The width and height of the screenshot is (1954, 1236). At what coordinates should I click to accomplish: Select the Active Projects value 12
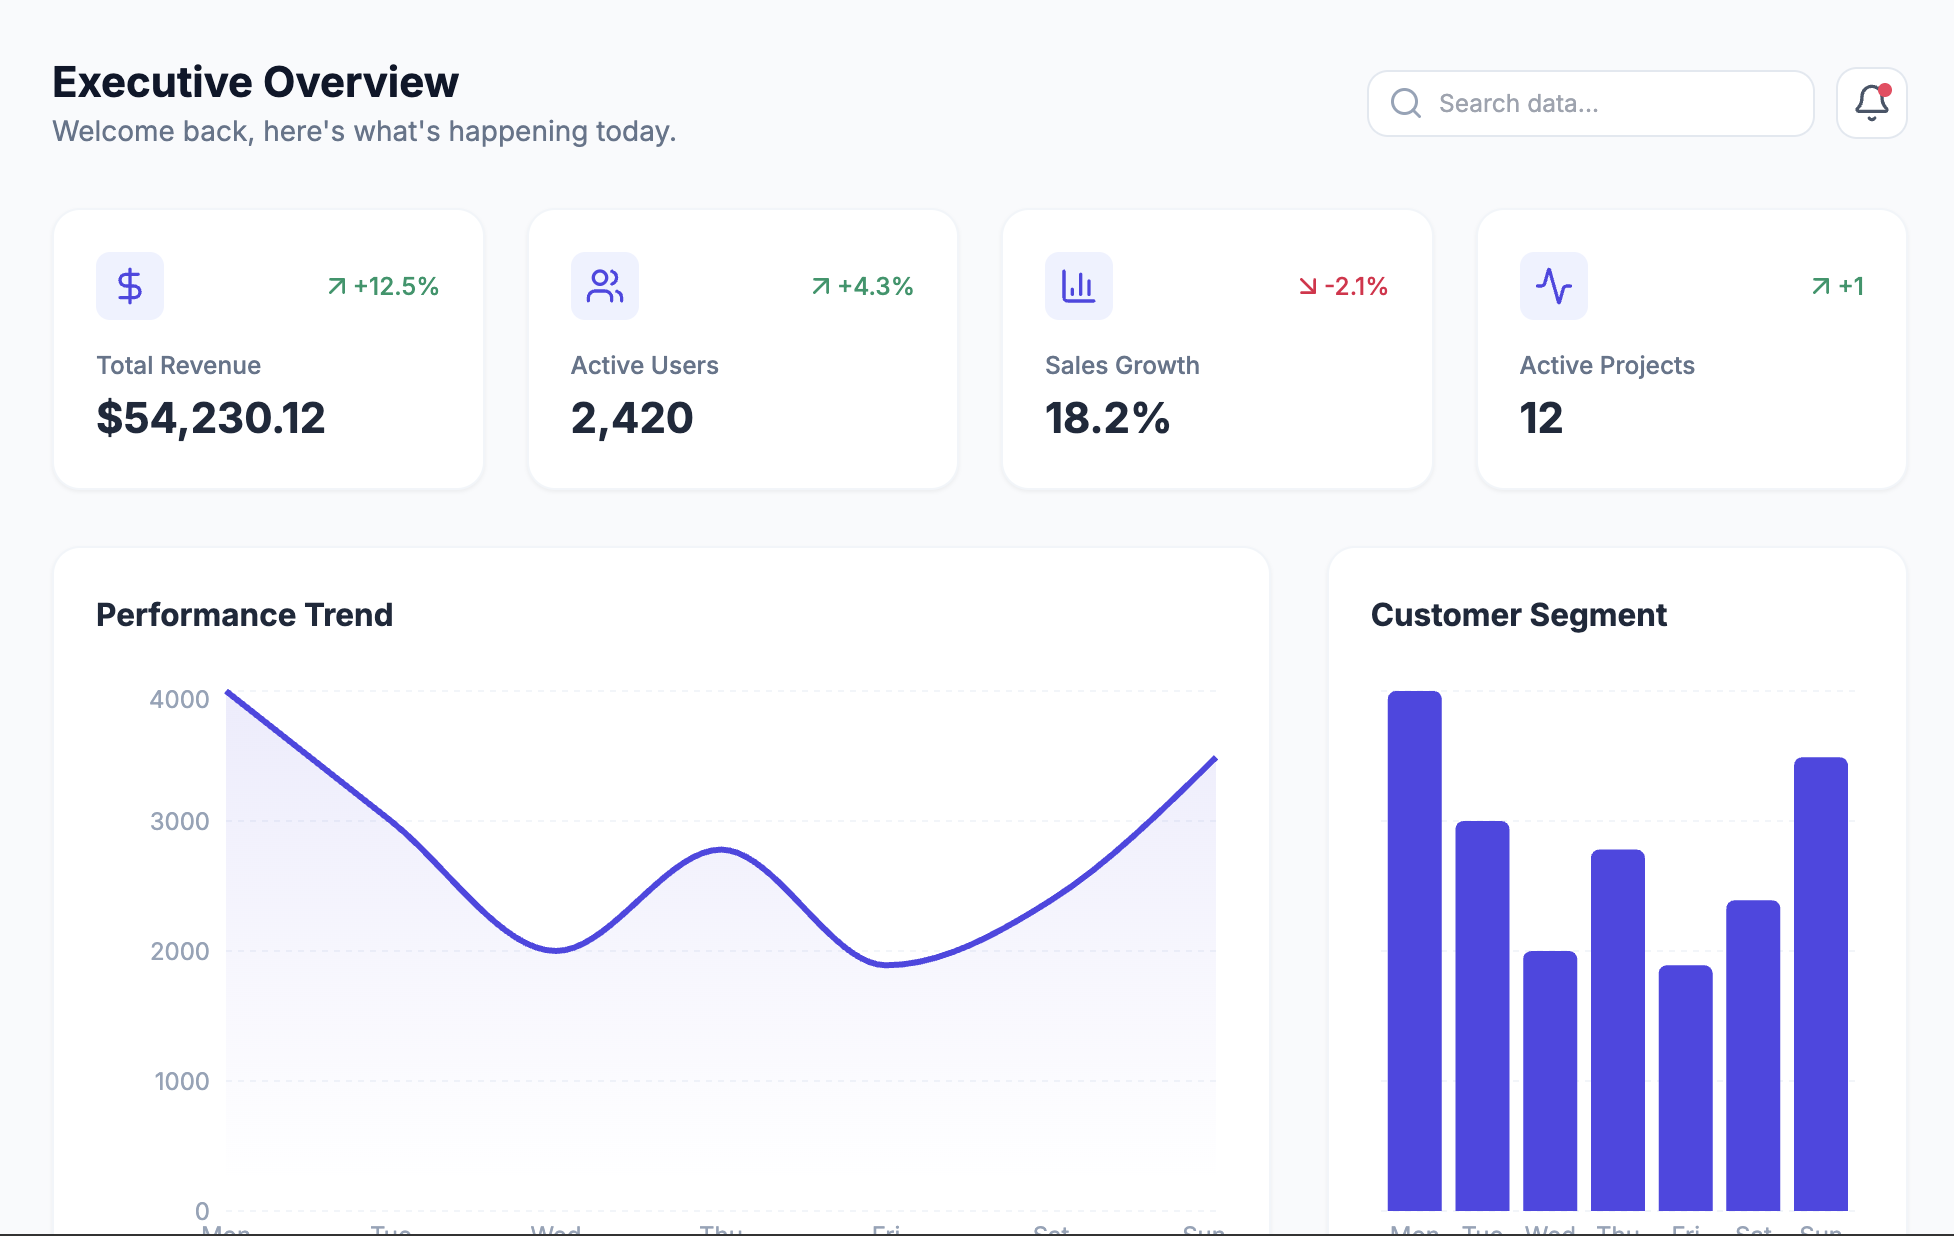pos(1541,418)
